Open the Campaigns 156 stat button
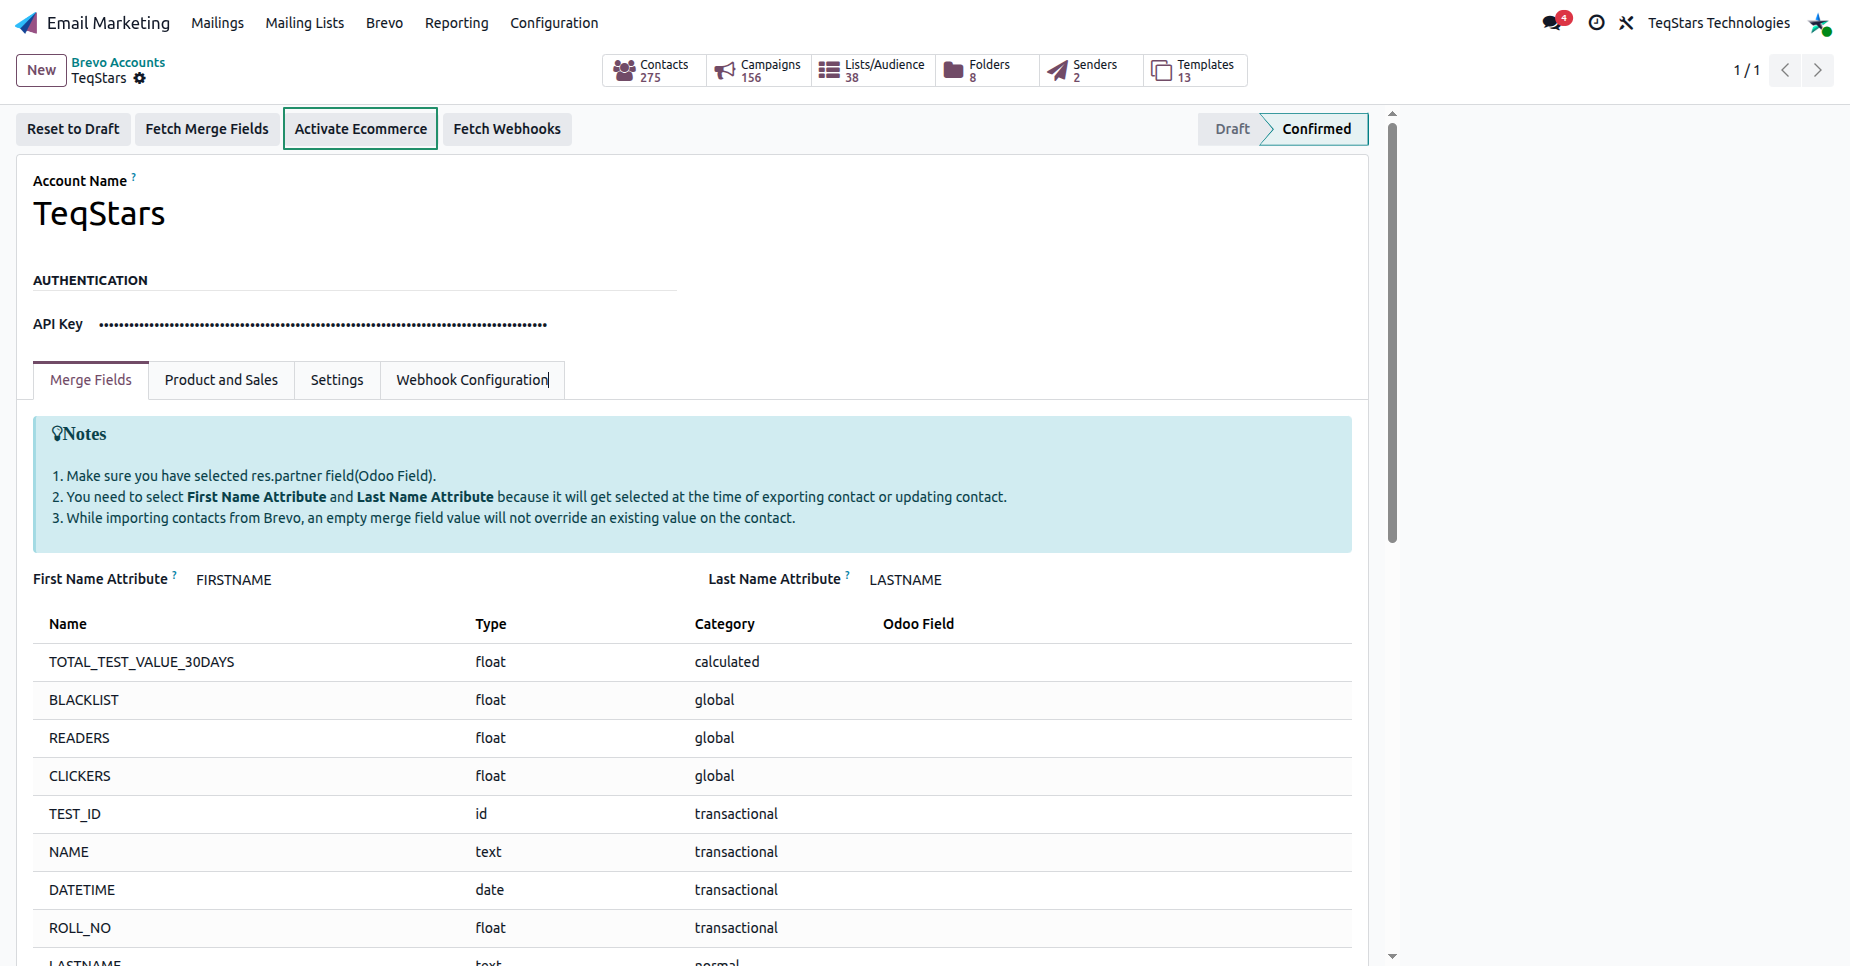Viewport: 1850px width, 966px height. click(x=759, y=70)
